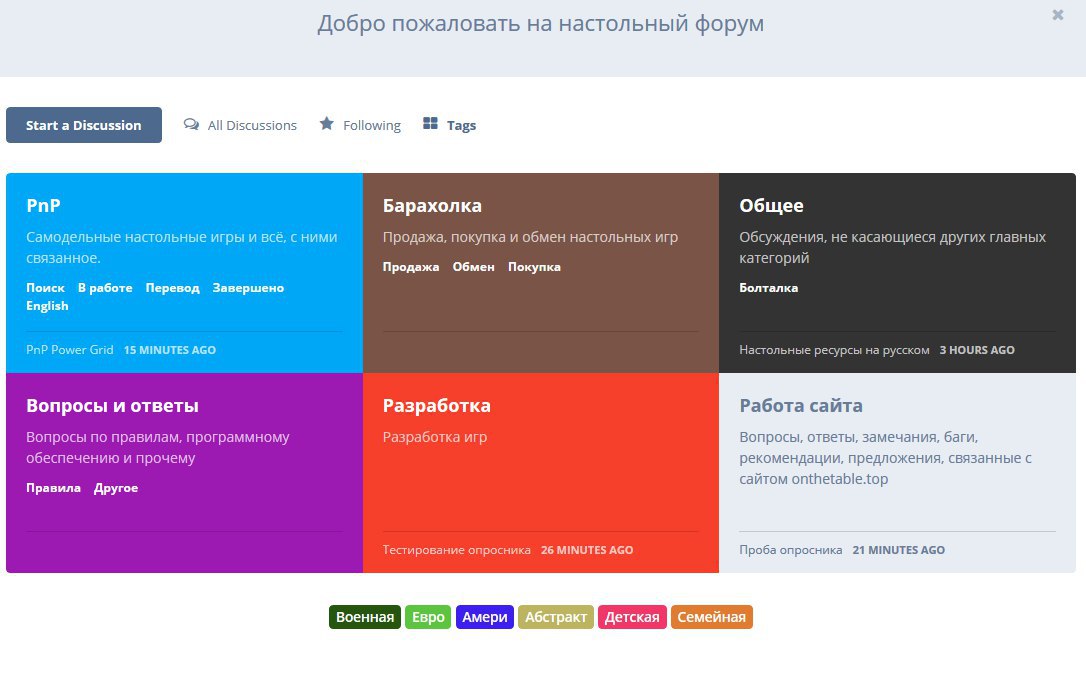1086x681 pixels.
Task: Open the PnP Power Grid last discussion
Action: coord(70,350)
